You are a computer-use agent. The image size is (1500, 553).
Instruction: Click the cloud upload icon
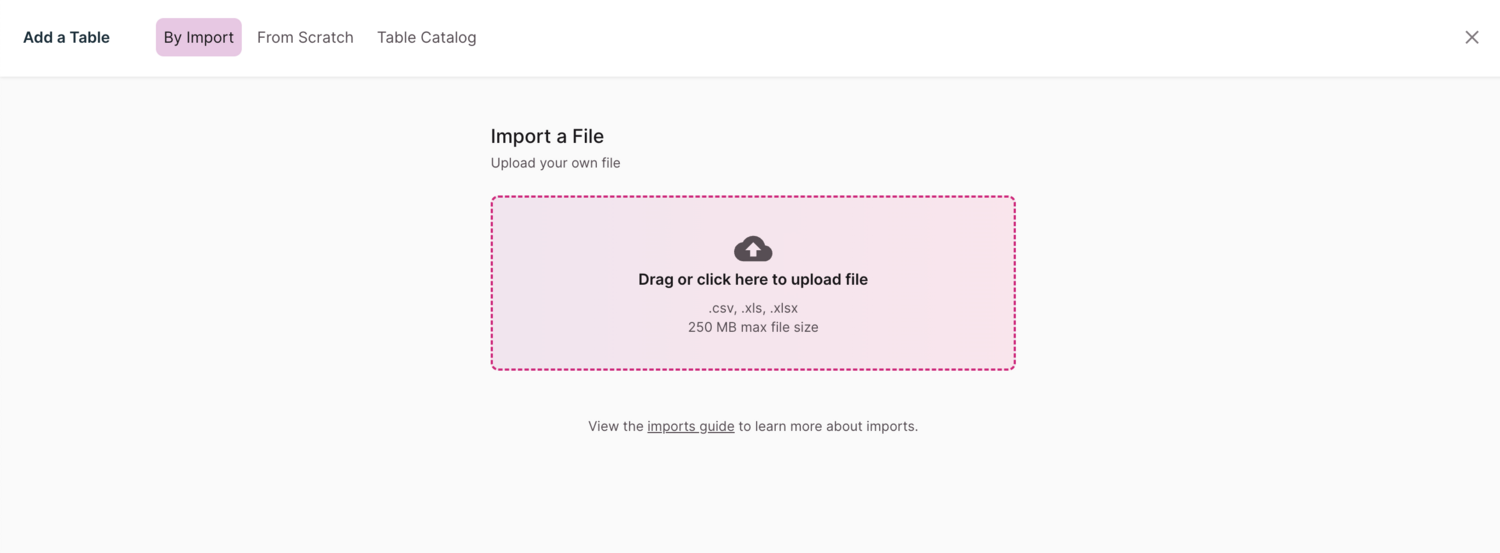pos(753,248)
